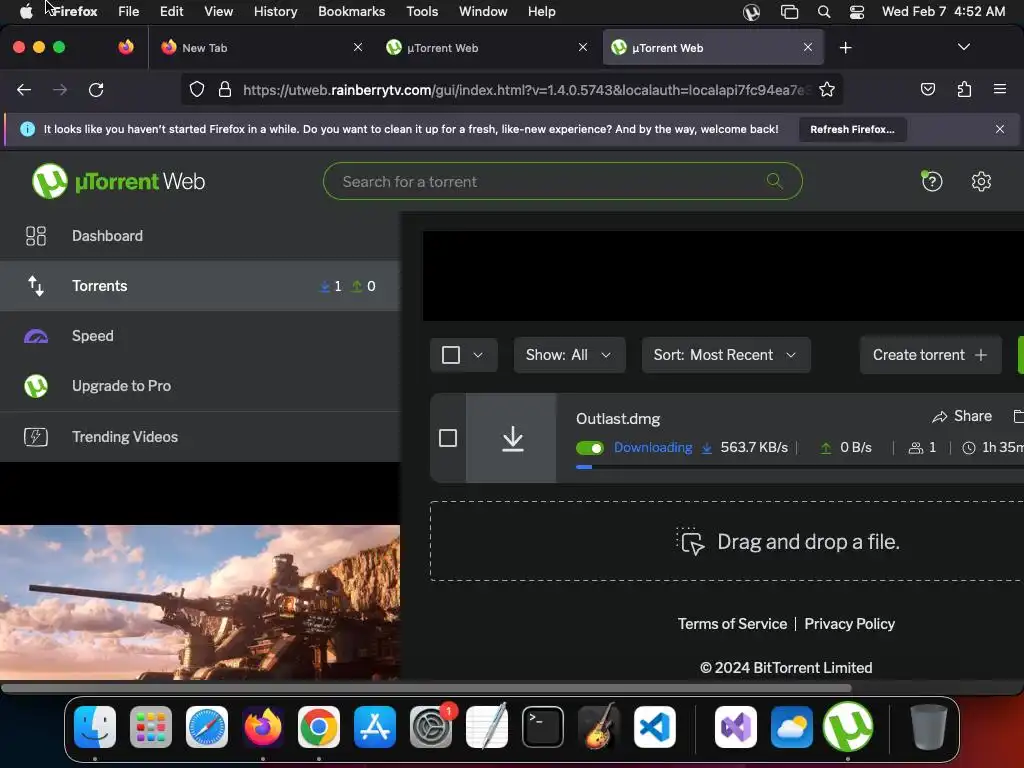Click the site padlock icon
1024x768 pixels.
pyautogui.click(x=225, y=89)
